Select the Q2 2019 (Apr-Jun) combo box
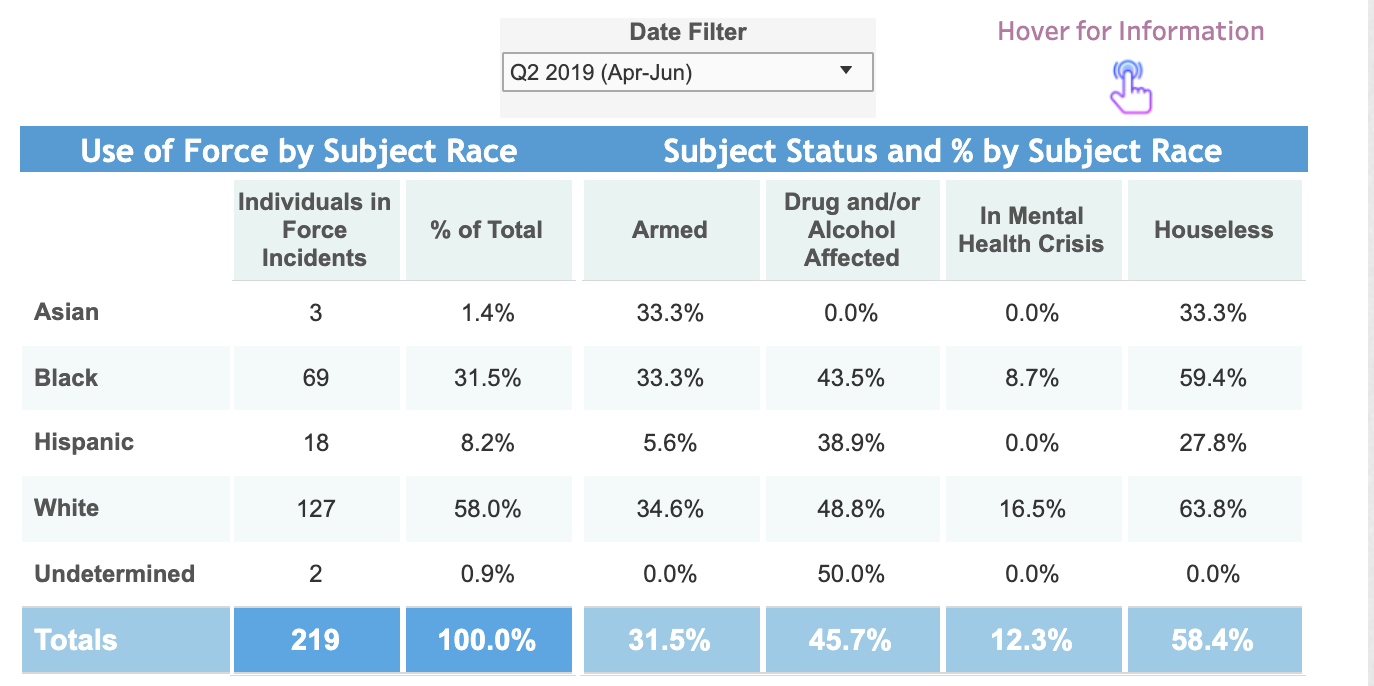The height and width of the screenshot is (686, 1374). 687,73
